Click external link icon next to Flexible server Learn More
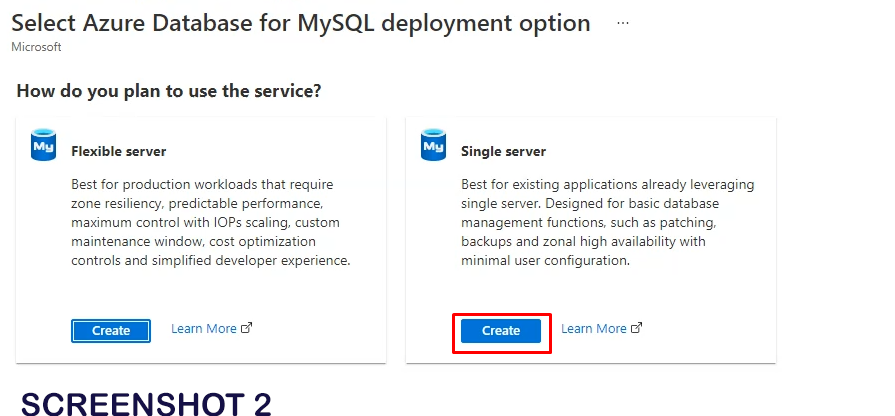This screenshot has width=895, height=416. [x=247, y=328]
